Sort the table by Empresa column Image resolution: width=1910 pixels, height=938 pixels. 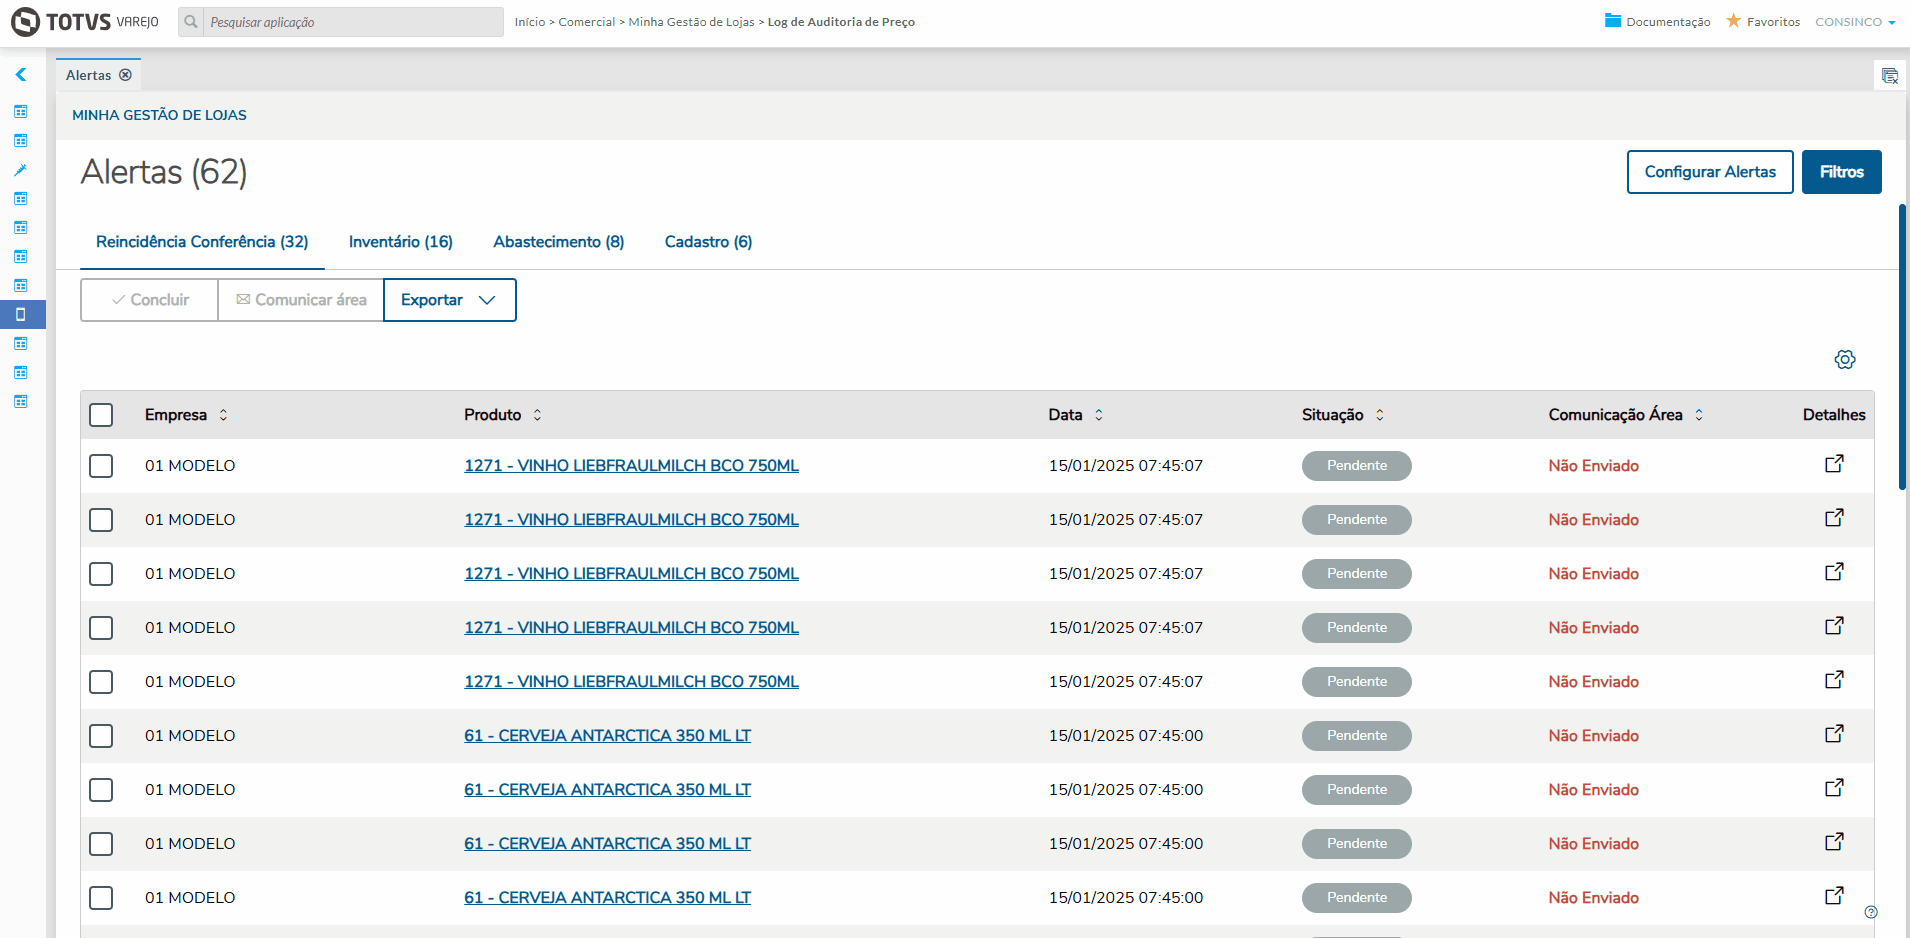click(x=223, y=415)
